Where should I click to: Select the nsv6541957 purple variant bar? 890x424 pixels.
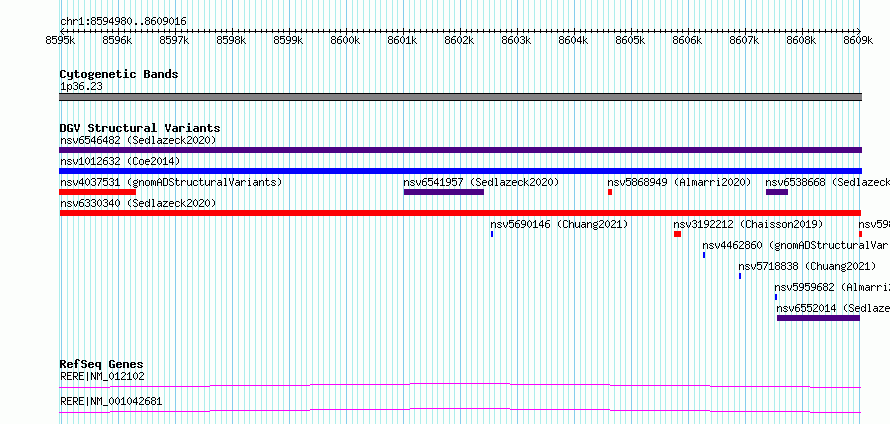tap(444, 192)
